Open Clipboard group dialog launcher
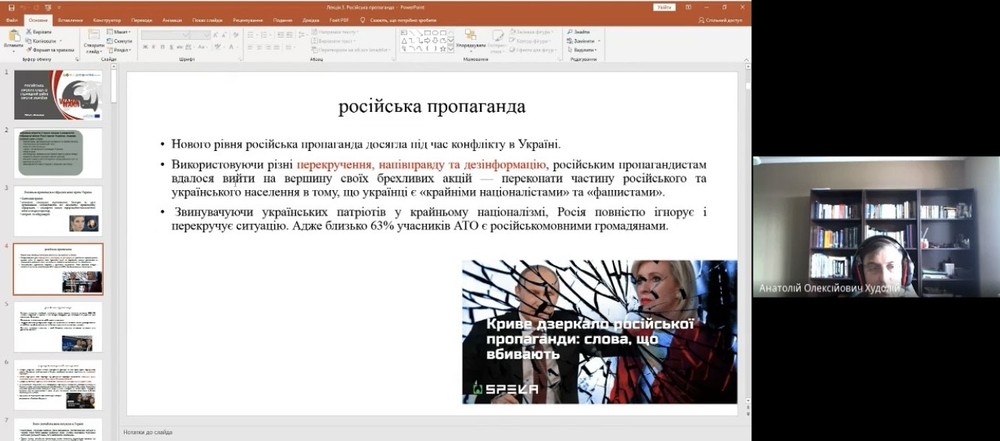 (77, 59)
